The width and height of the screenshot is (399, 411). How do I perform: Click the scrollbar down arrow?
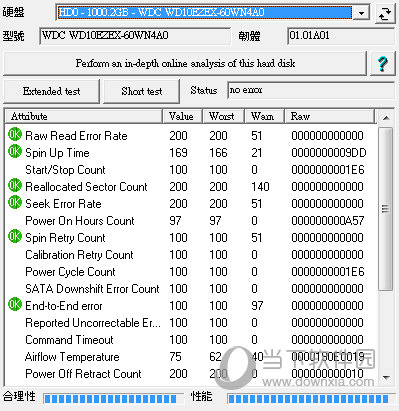click(386, 377)
